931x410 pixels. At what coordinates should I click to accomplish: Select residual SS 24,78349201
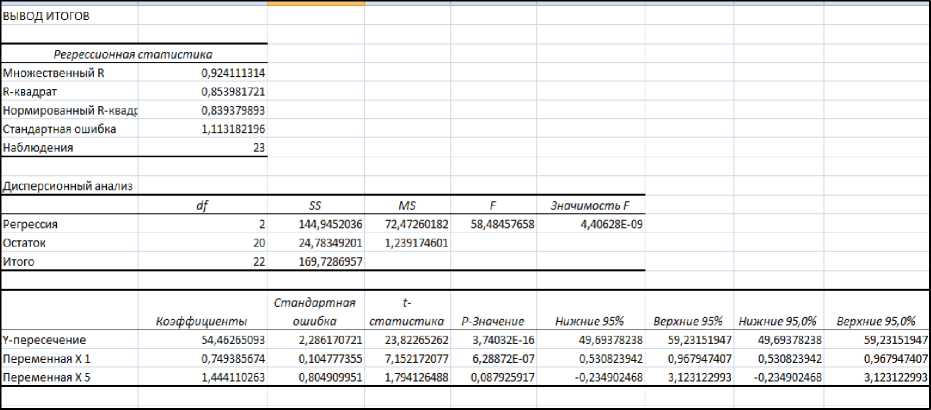point(331,243)
